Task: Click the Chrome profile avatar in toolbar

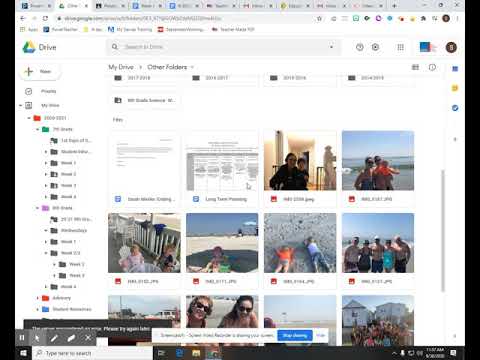Action: point(446,18)
